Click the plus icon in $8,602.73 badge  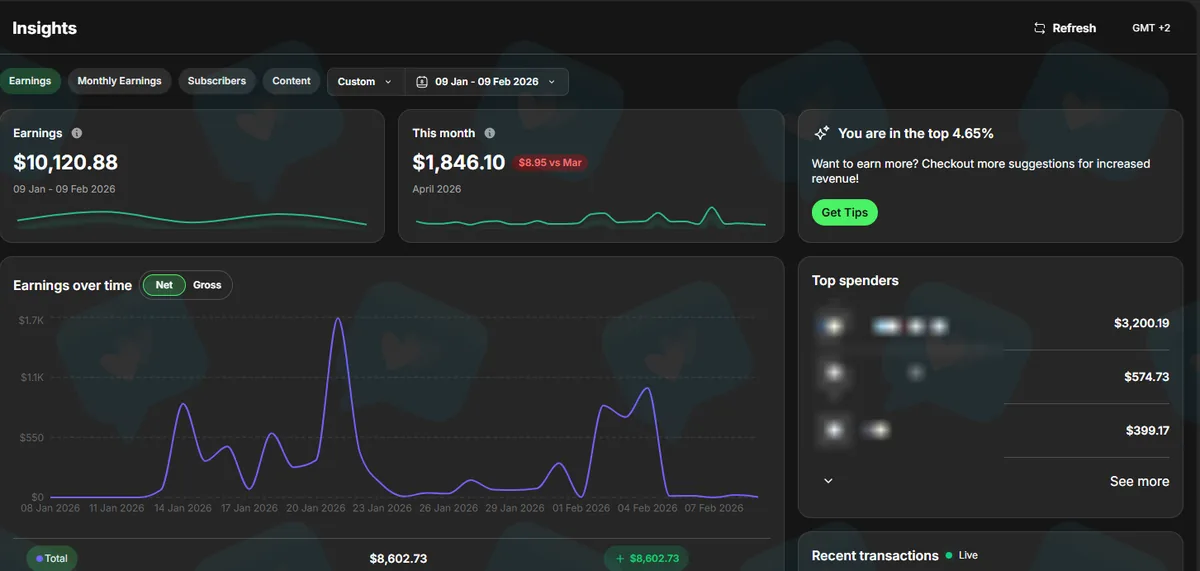(x=620, y=559)
